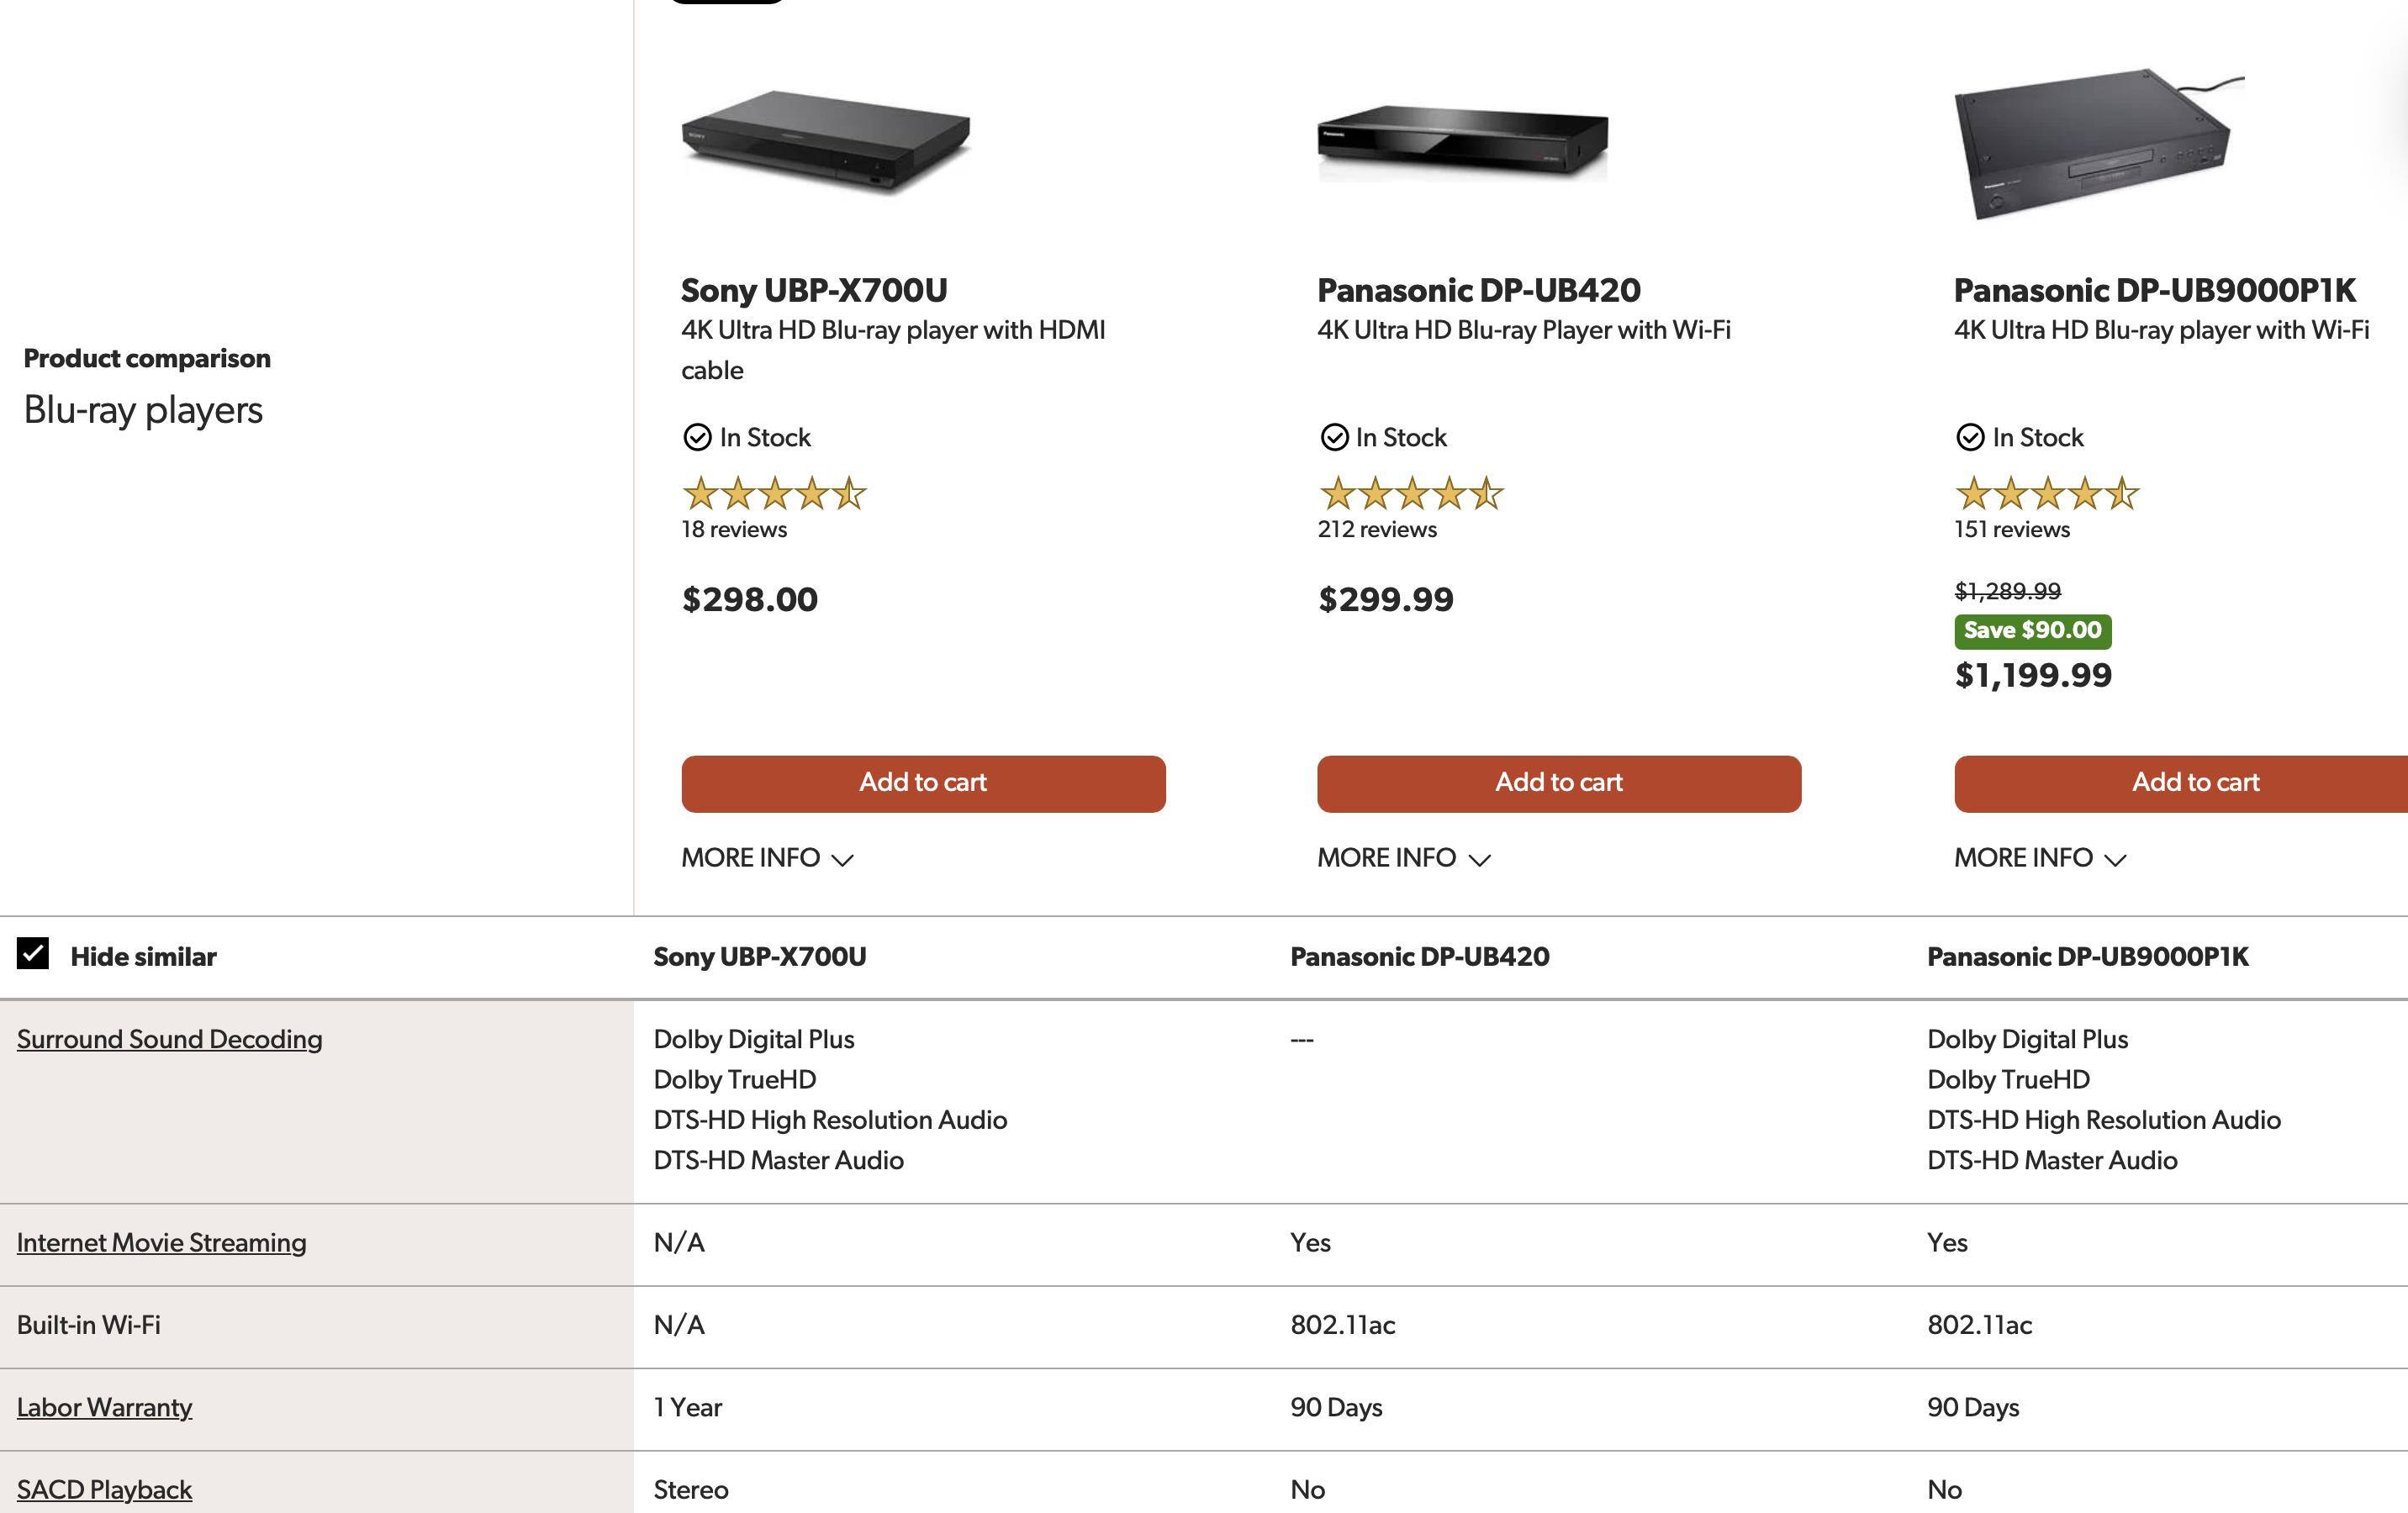Click the SACD Playback link

click(104, 1490)
